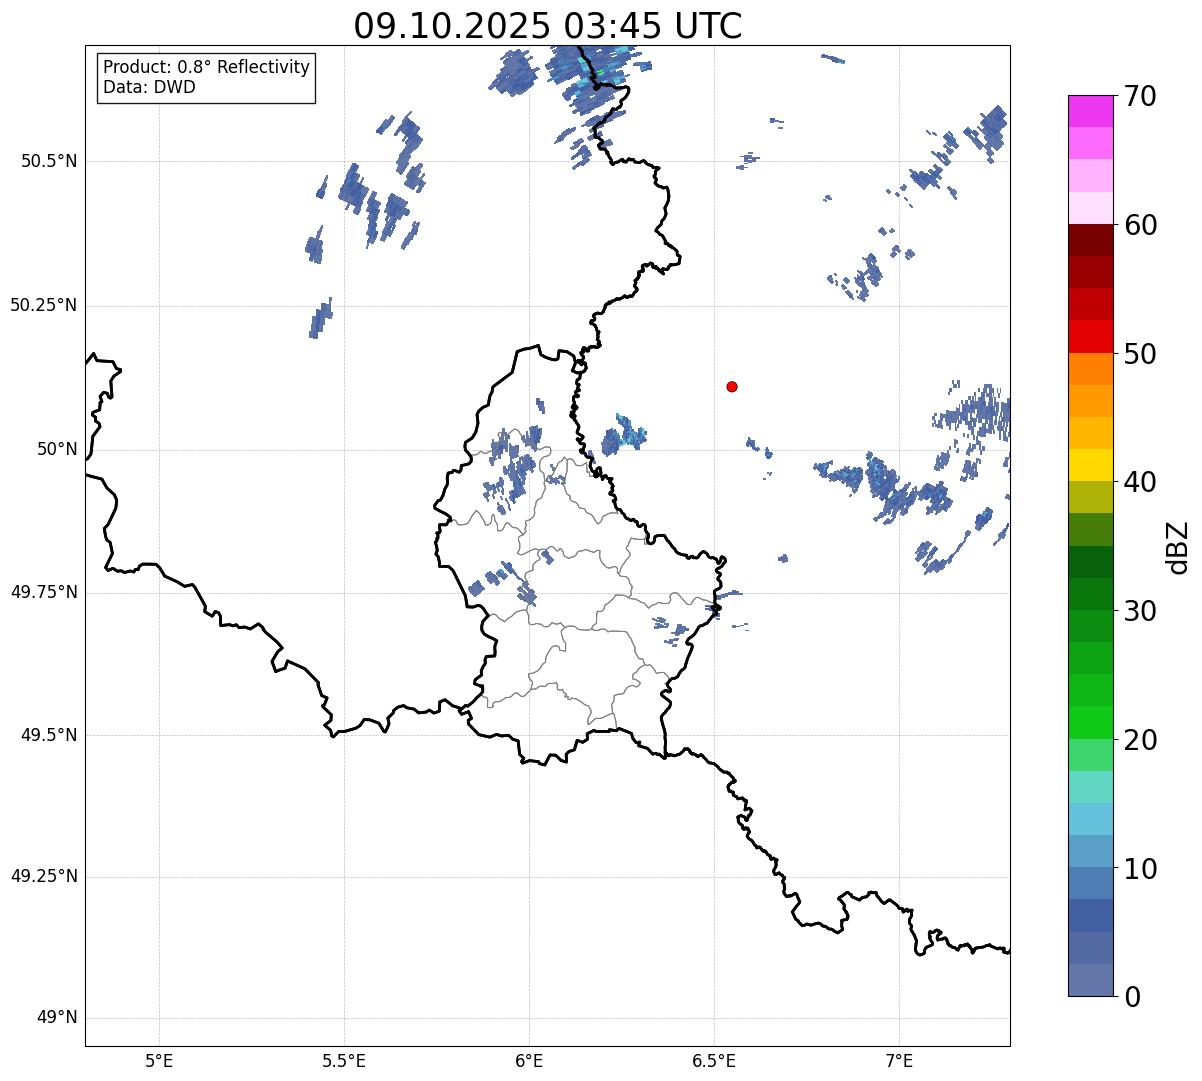Click the longitude label 6.5°E
This screenshot has height=1081, width=1202.
[714, 1061]
